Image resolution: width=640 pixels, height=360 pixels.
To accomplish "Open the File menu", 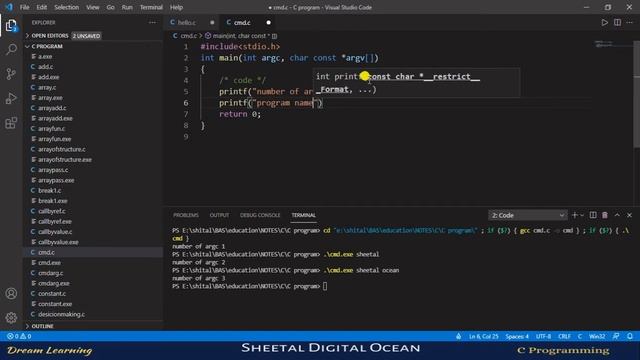I will pos(24,7).
